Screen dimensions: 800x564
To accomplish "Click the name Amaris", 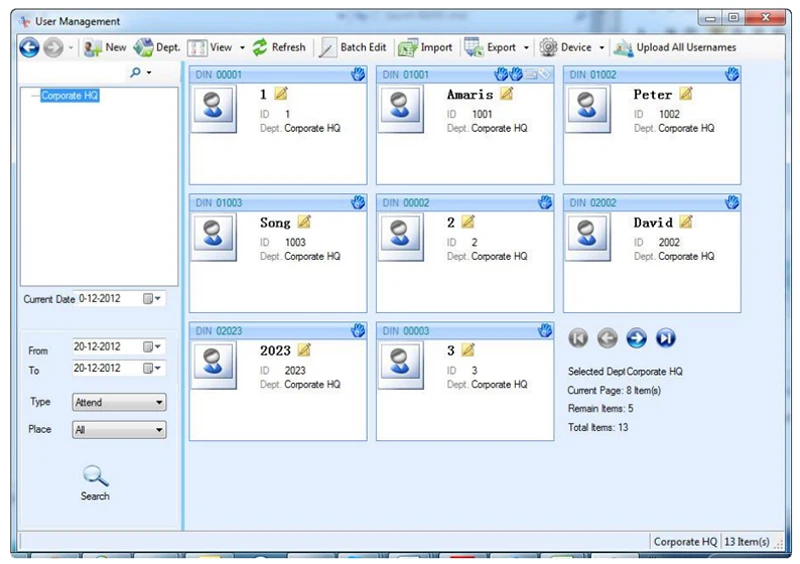I will pyautogui.click(x=470, y=94).
